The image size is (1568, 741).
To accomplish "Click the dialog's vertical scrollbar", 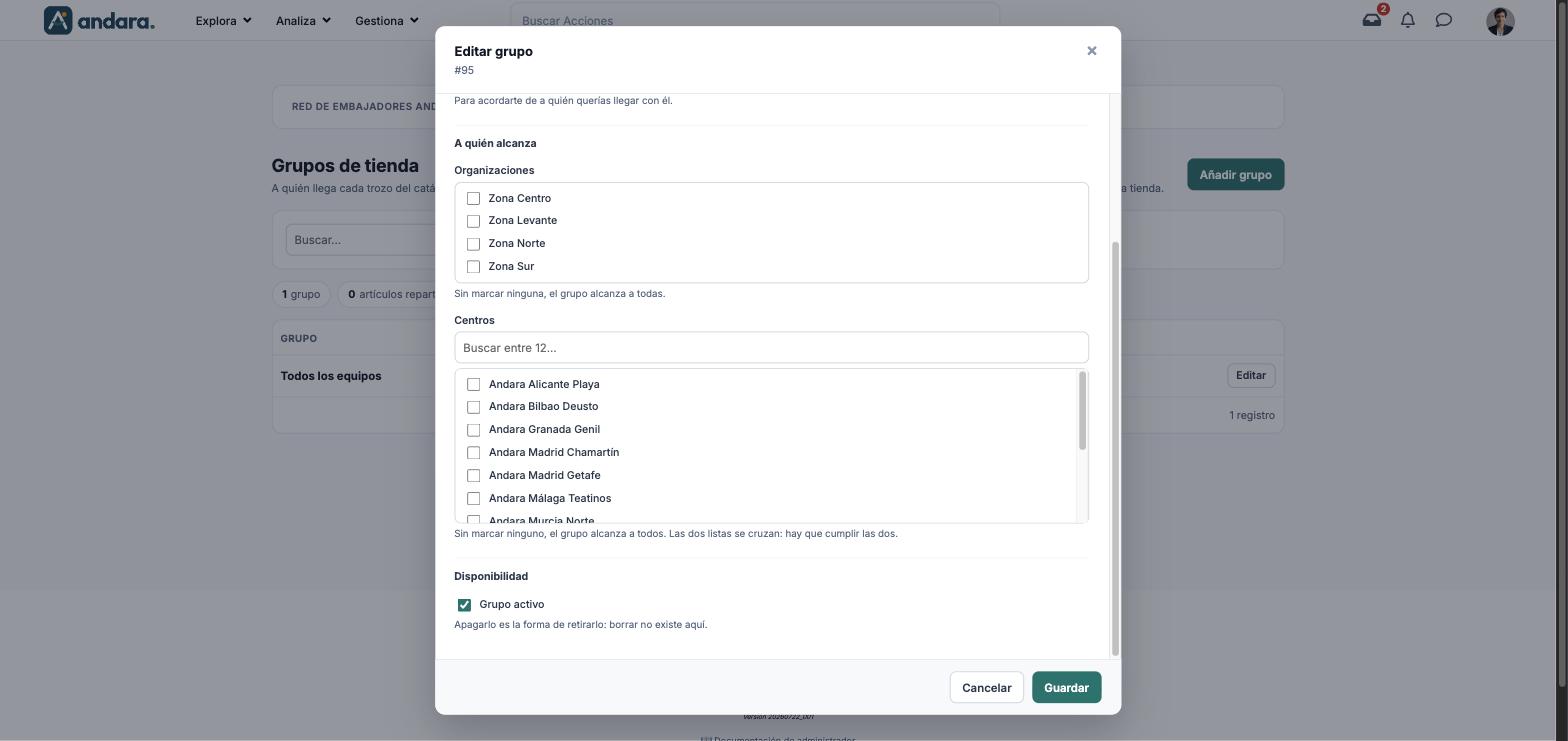I will pyautogui.click(x=1115, y=448).
